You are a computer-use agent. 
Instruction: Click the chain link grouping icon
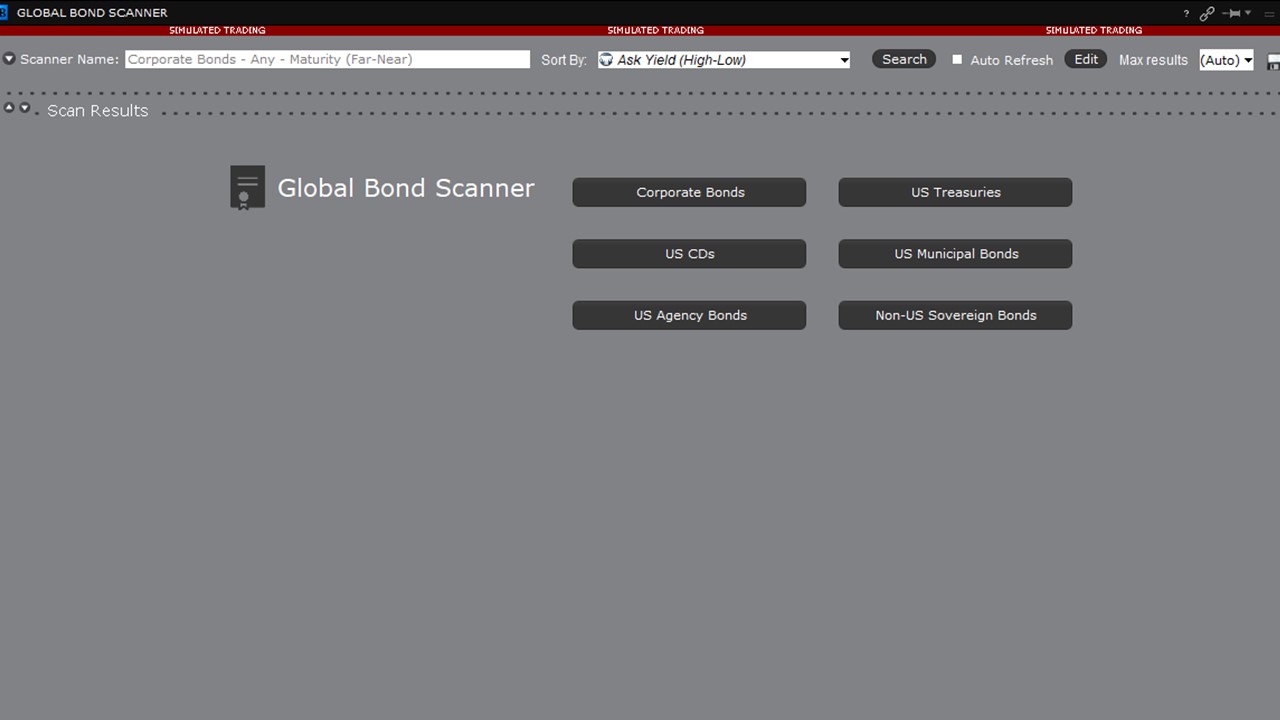(x=1207, y=13)
